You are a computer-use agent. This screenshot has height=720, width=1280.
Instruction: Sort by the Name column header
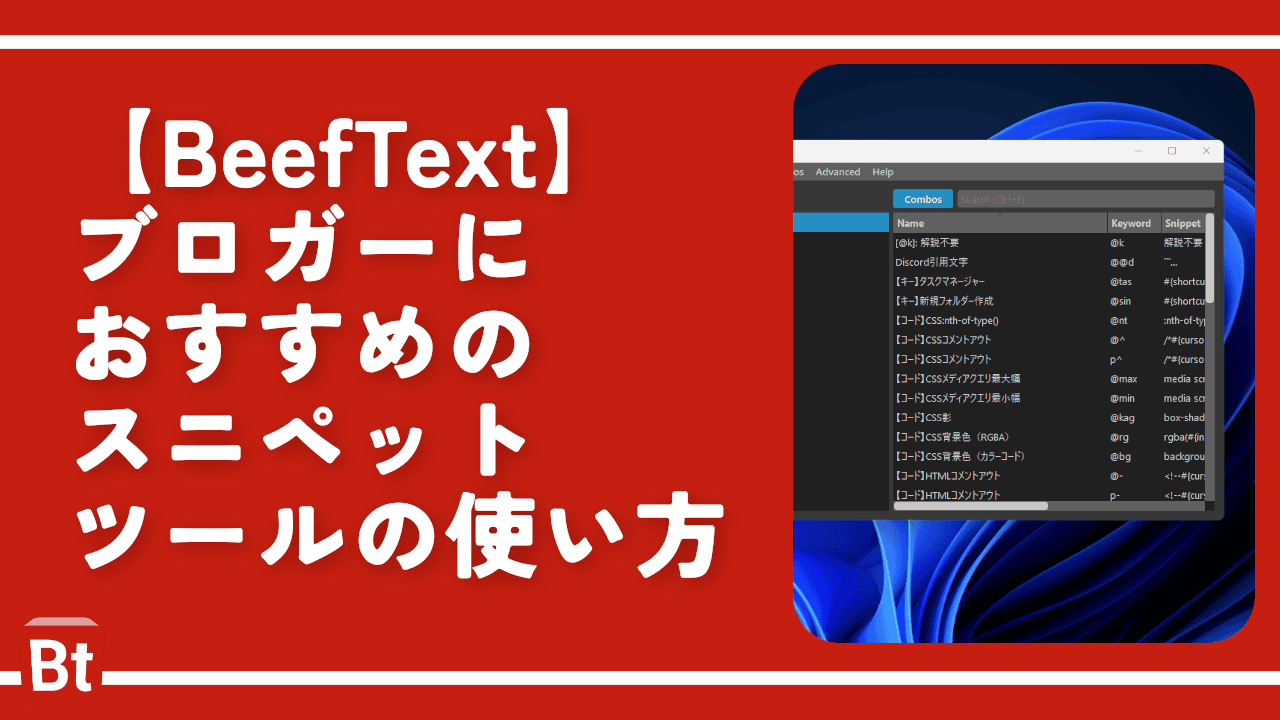pyautogui.click(x=1000, y=223)
